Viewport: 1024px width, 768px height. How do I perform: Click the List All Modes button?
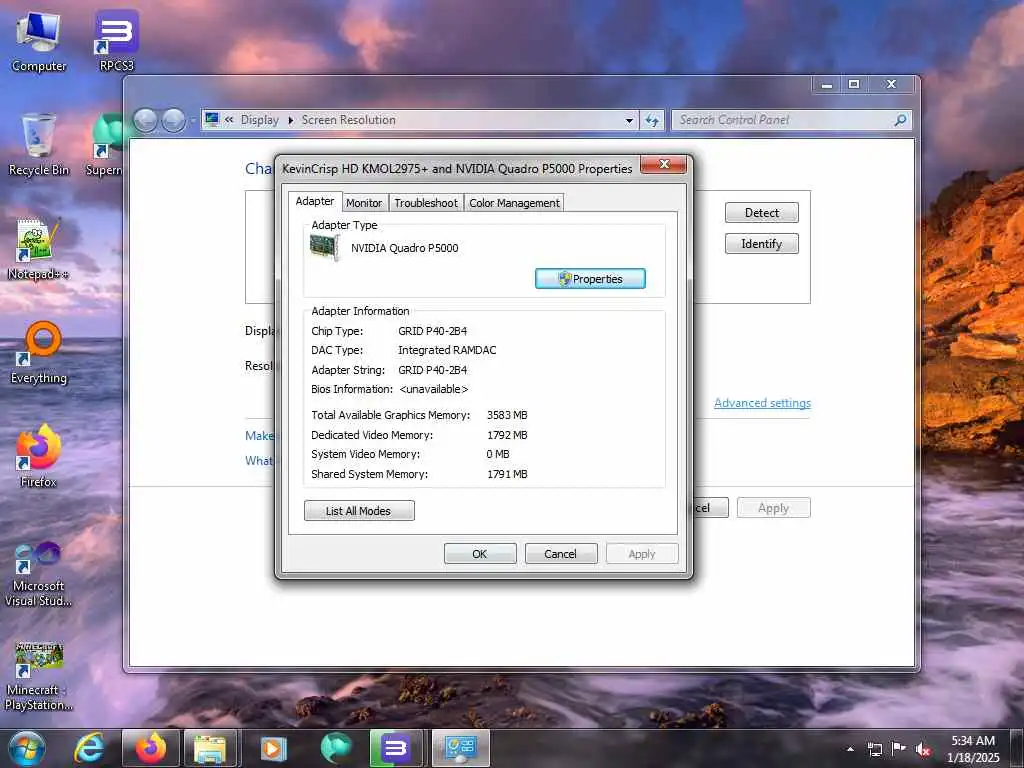359,511
